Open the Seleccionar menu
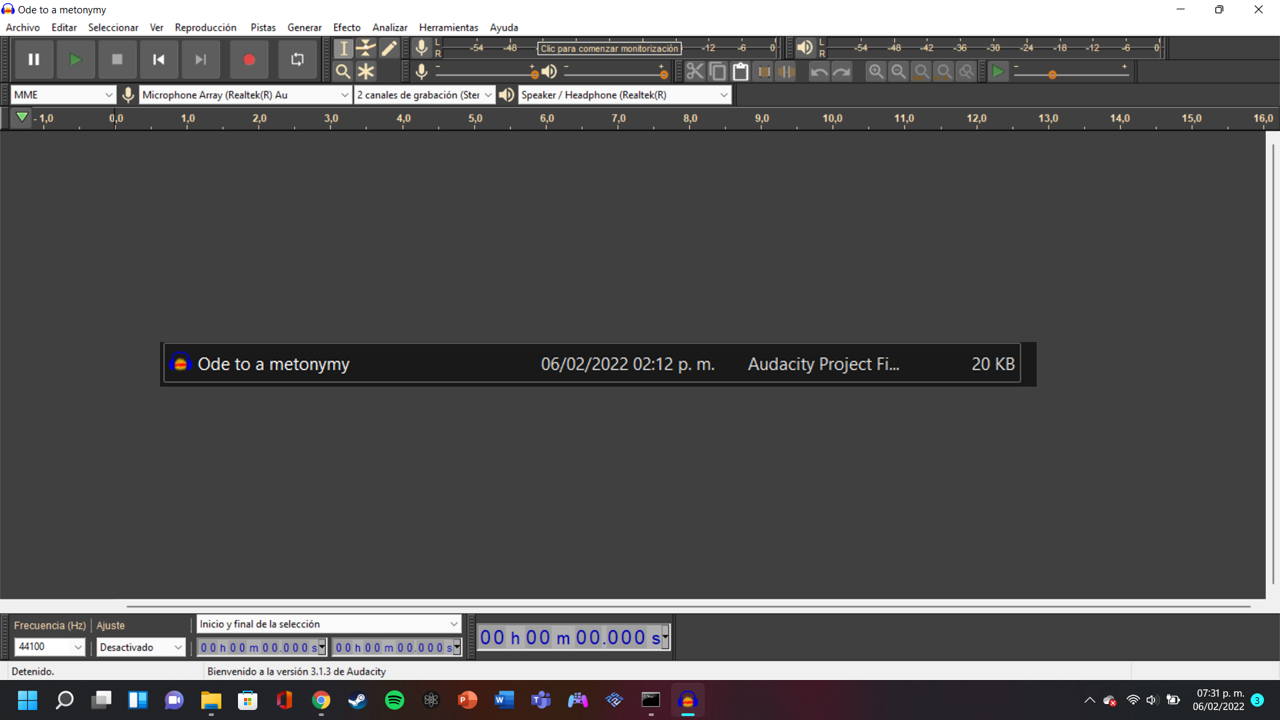 [113, 27]
